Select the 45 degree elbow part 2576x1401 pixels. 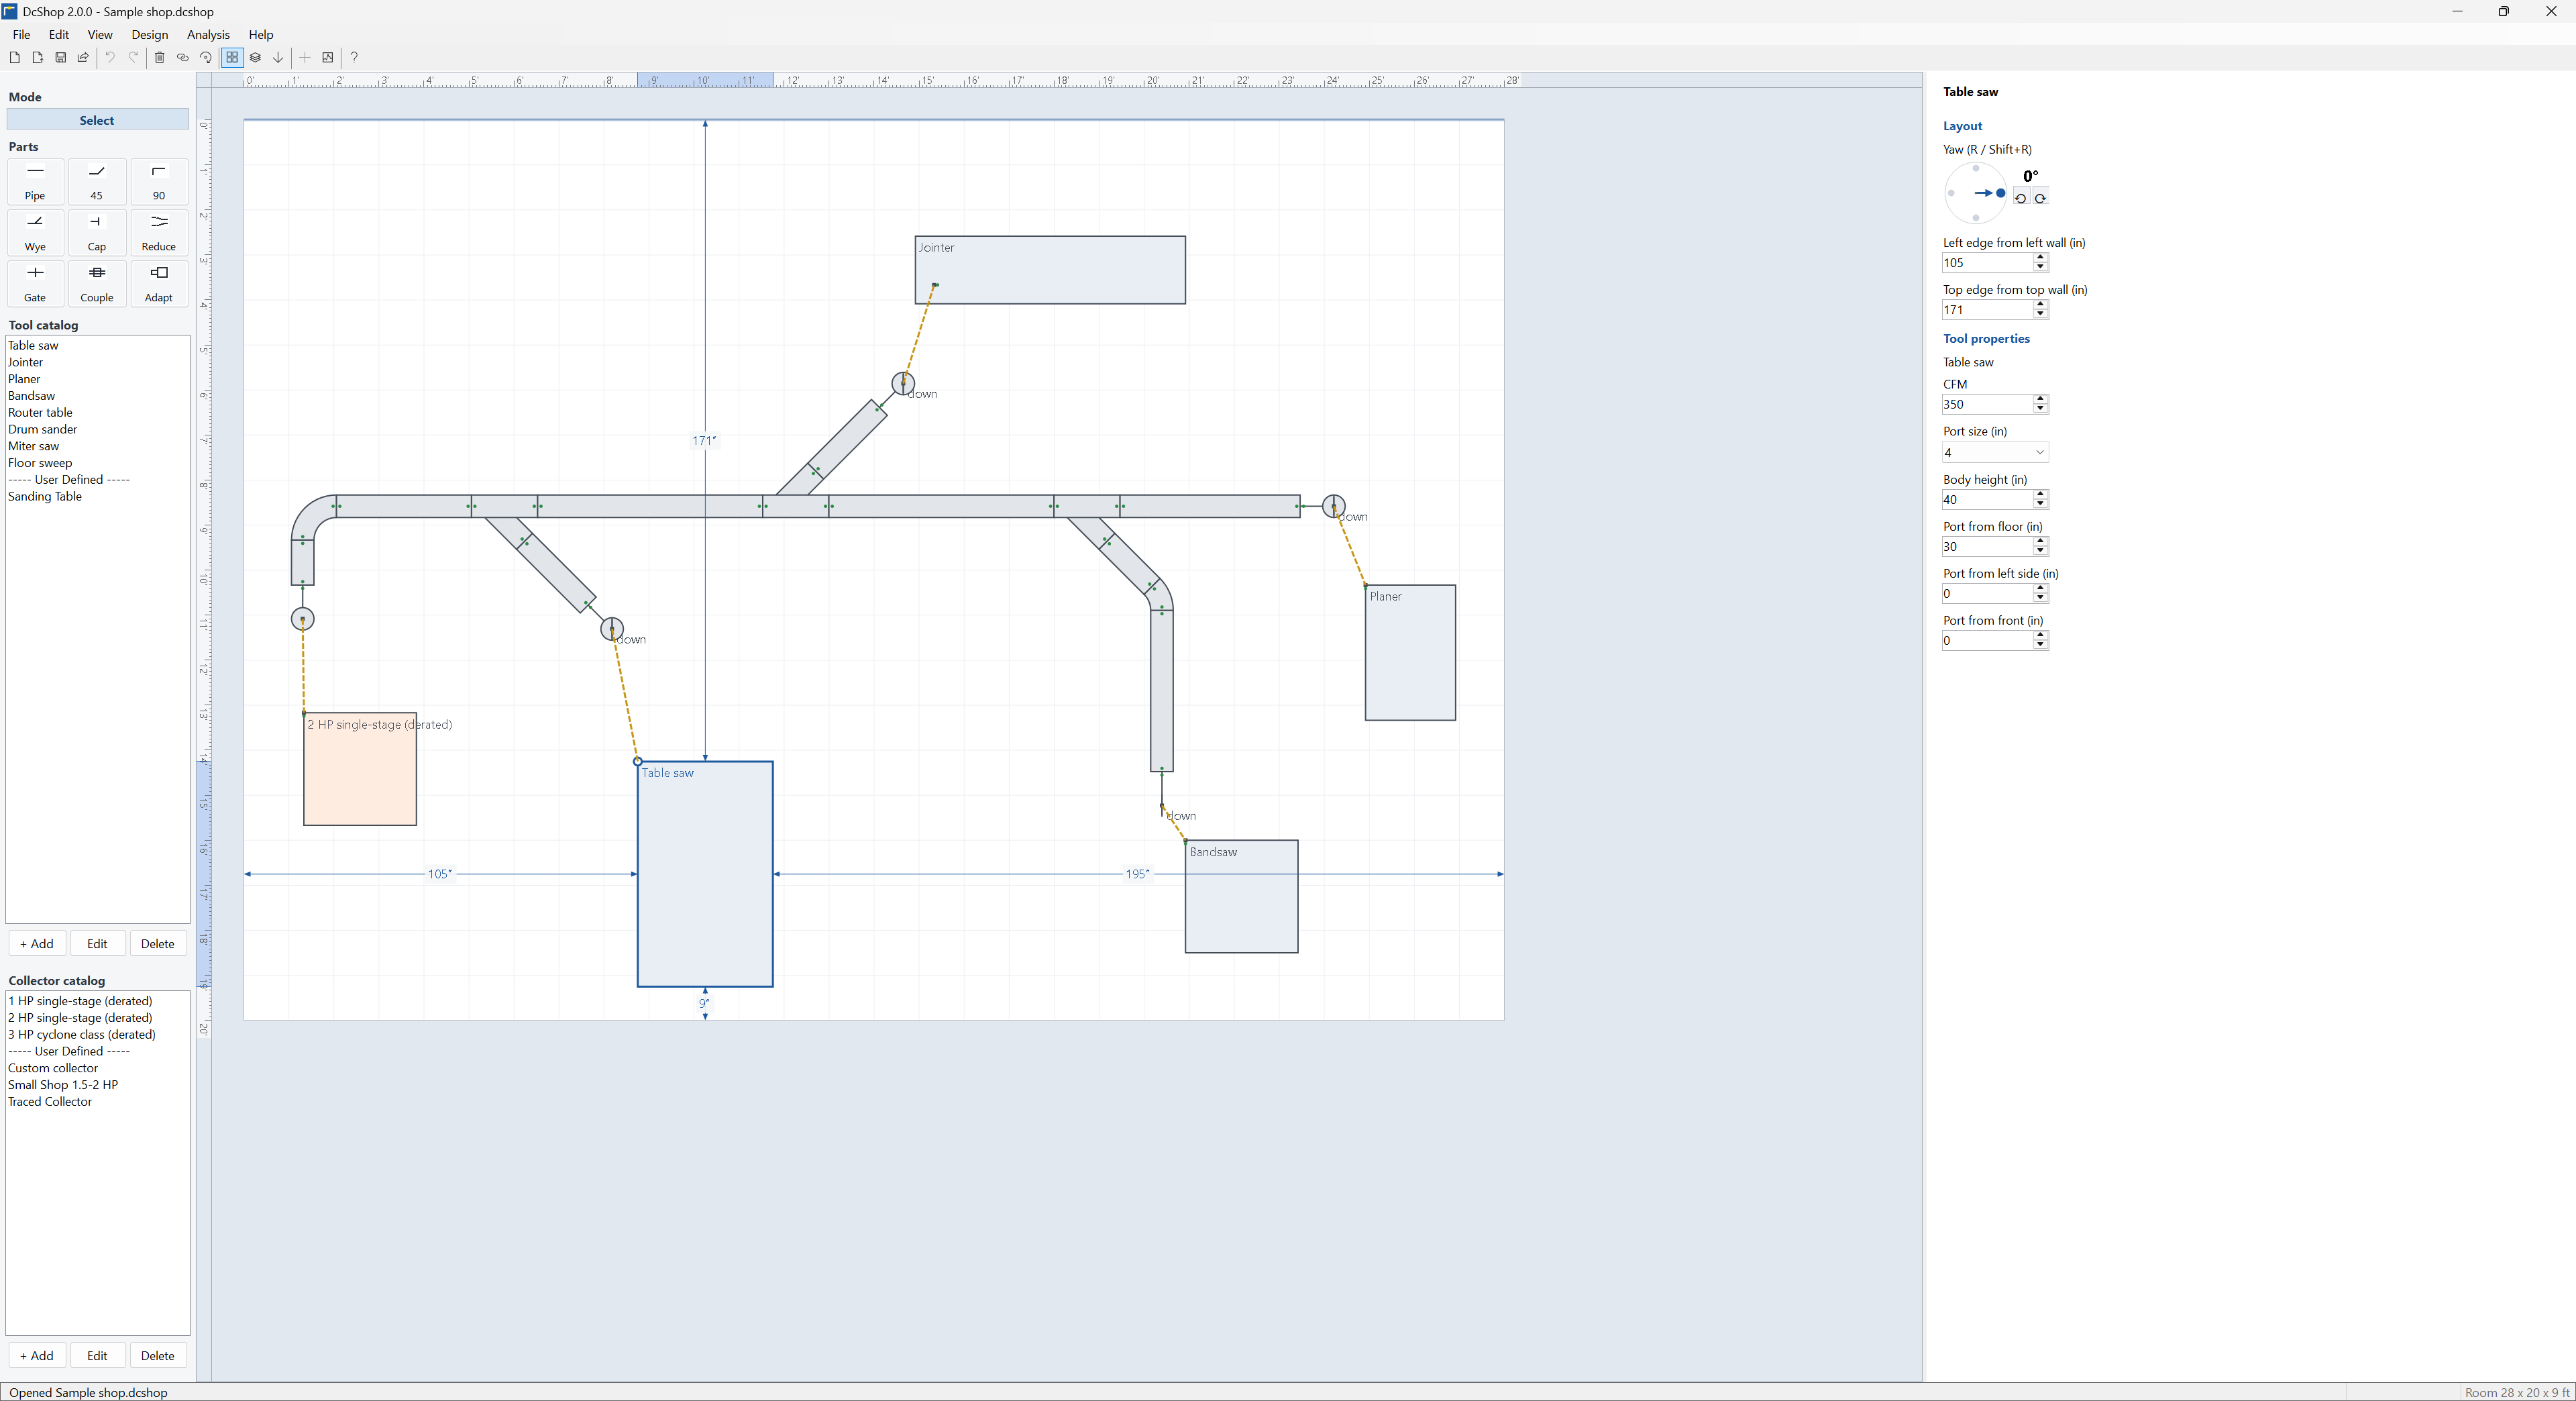[x=97, y=182]
